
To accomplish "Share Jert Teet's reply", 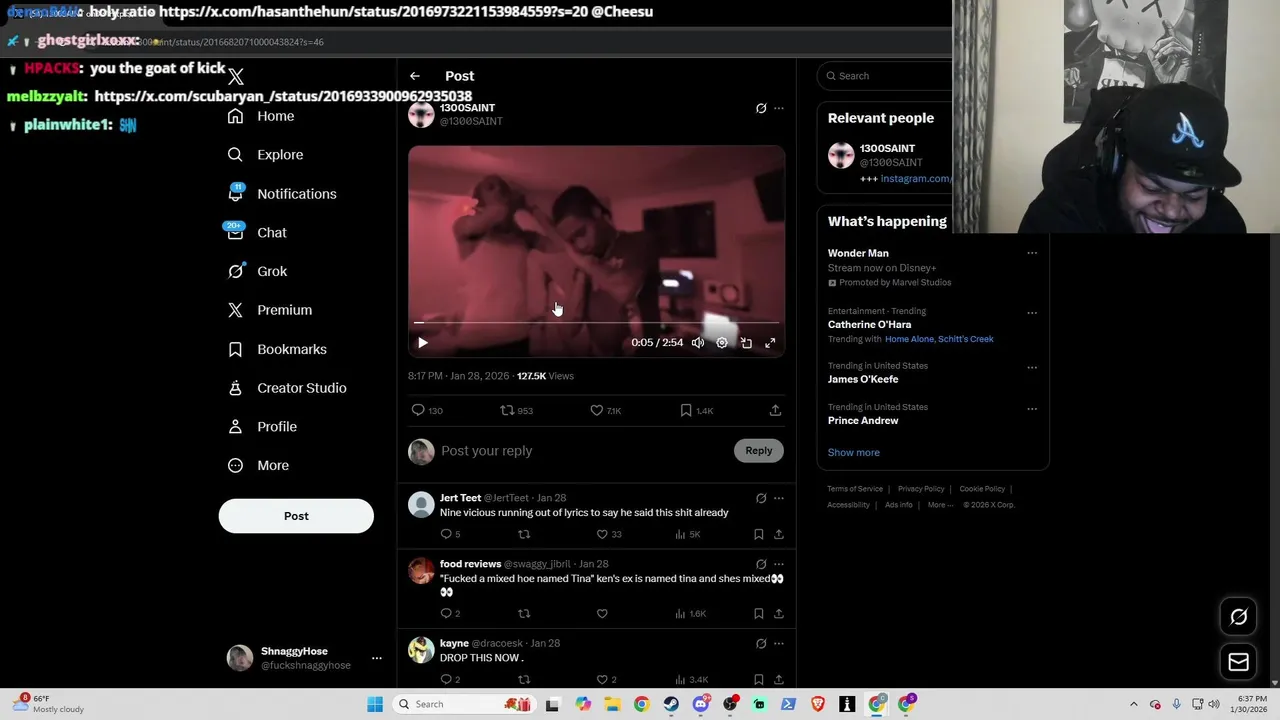I will [x=779, y=535].
